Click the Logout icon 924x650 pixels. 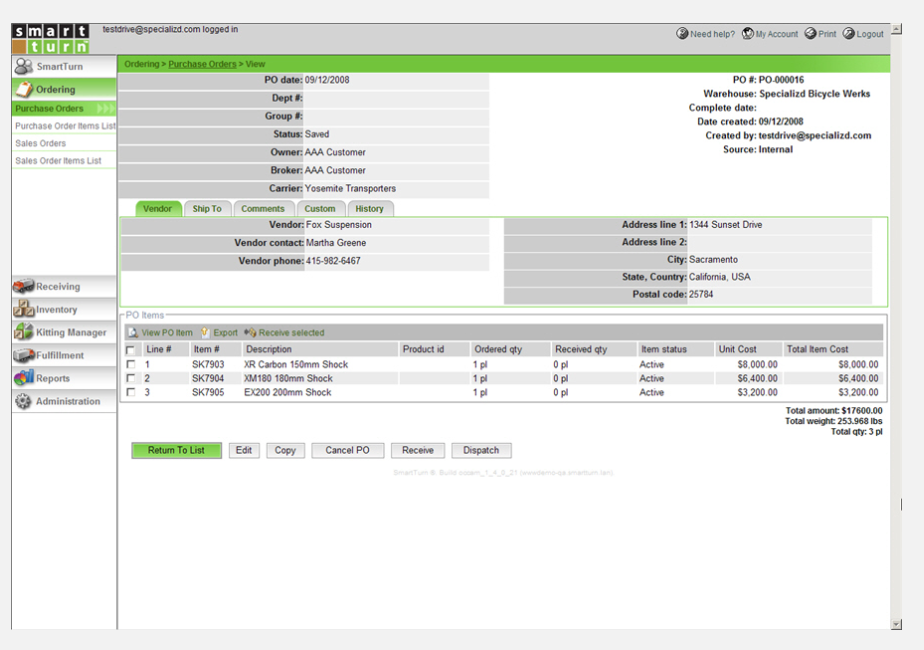tap(849, 33)
